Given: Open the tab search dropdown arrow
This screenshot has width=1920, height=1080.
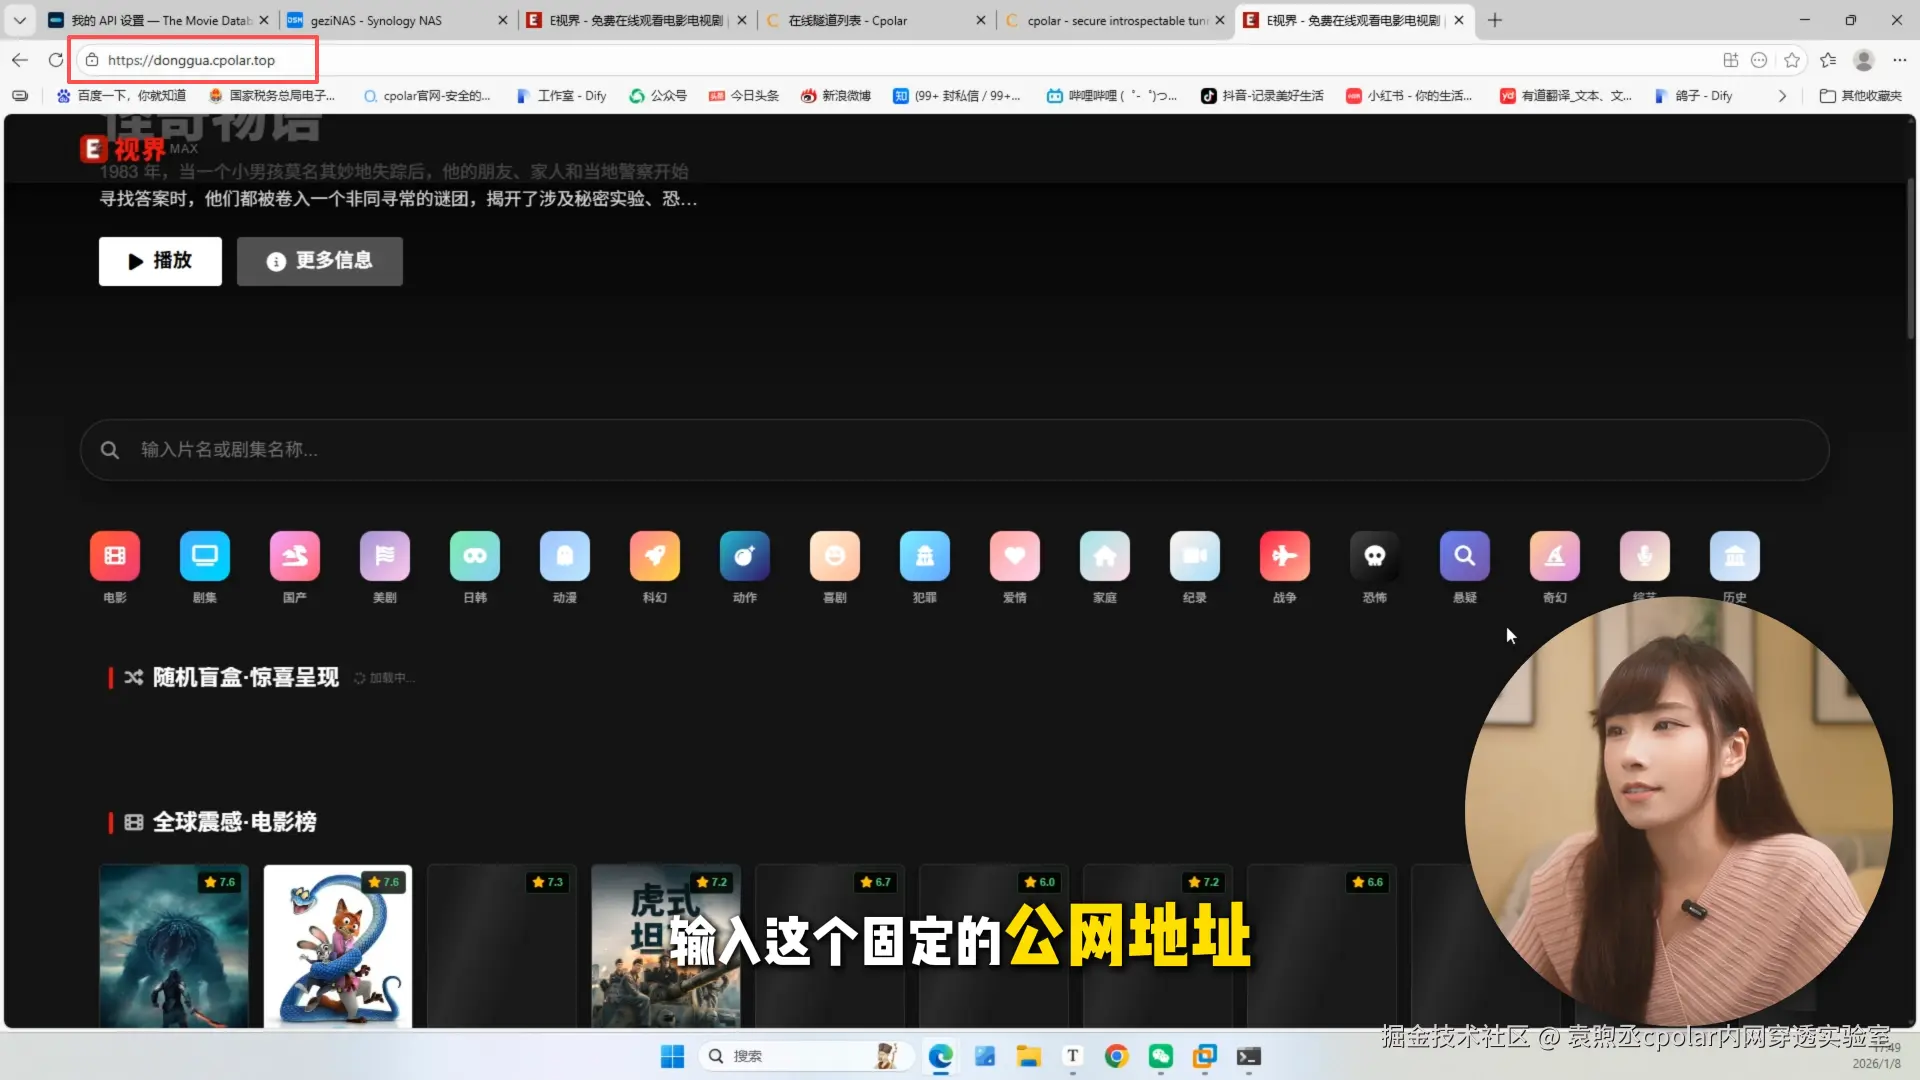Looking at the screenshot, I should pos(20,20).
